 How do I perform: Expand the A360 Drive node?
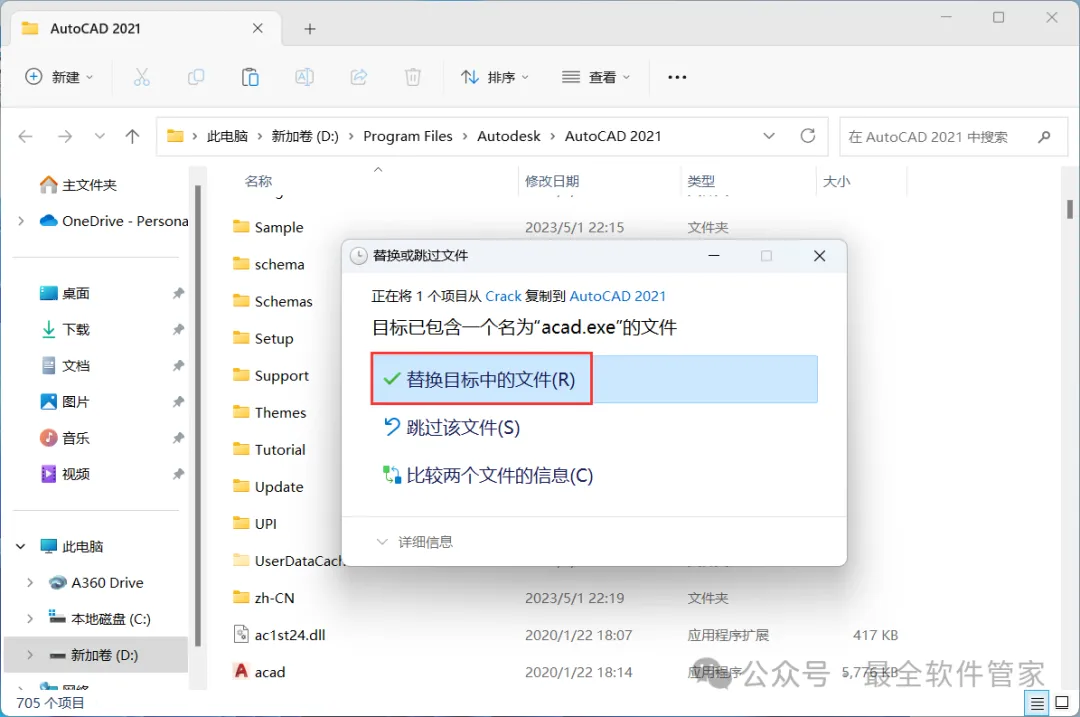30,583
